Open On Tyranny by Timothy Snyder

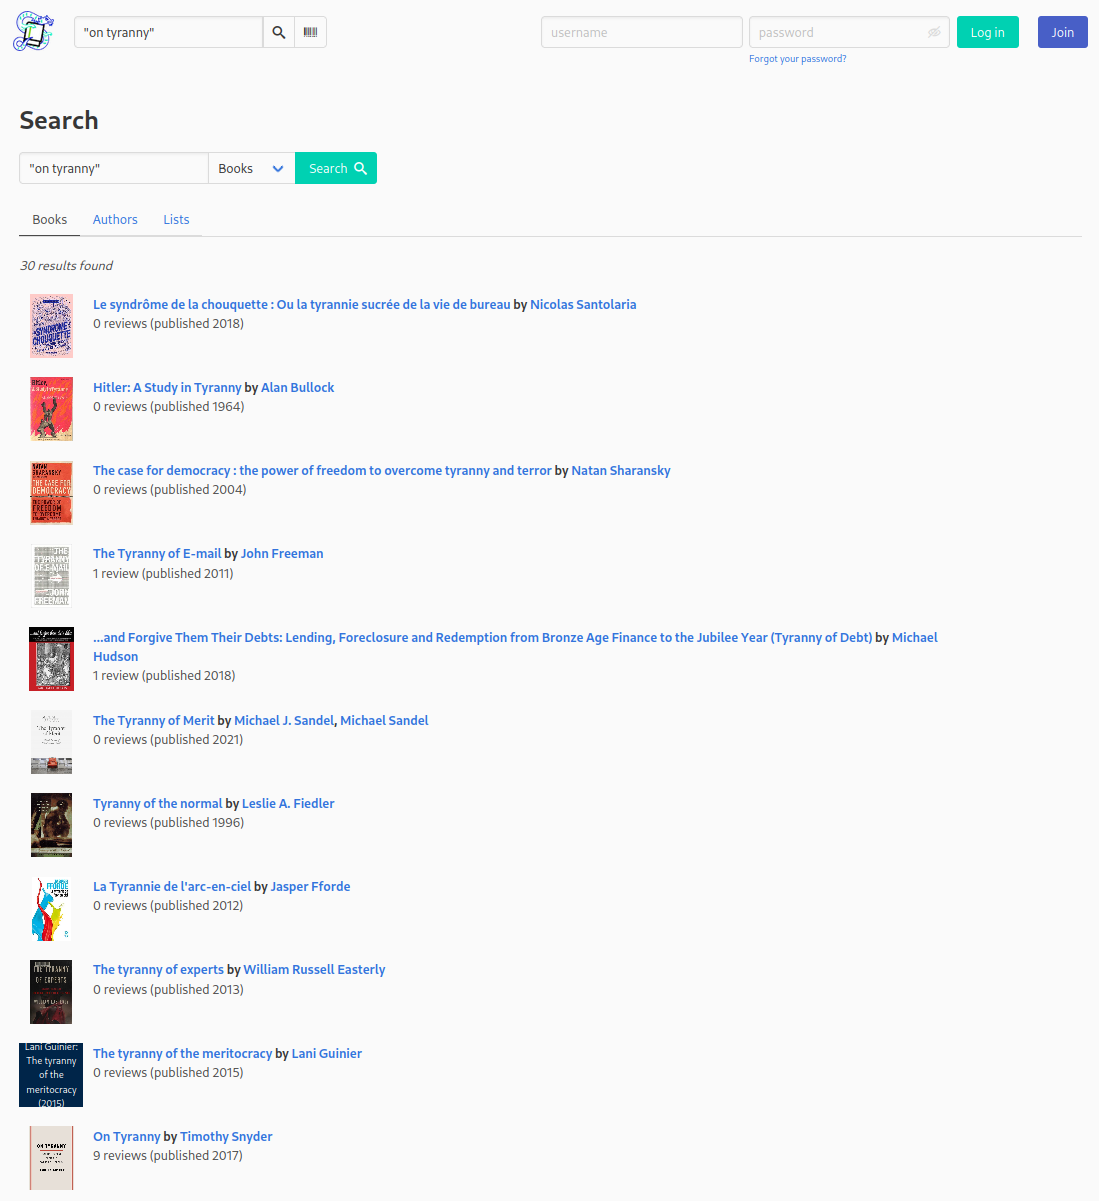(127, 1136)
